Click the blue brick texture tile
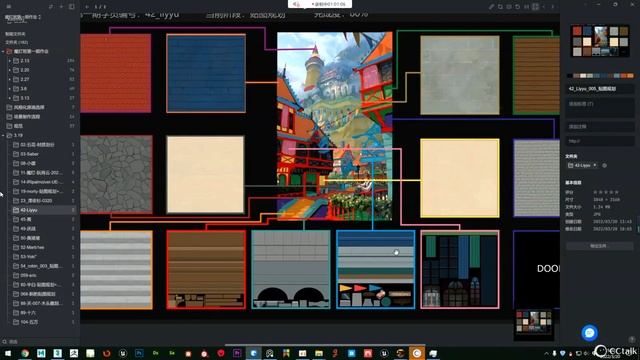Screen dimensions: 640x360 (206, 73)
